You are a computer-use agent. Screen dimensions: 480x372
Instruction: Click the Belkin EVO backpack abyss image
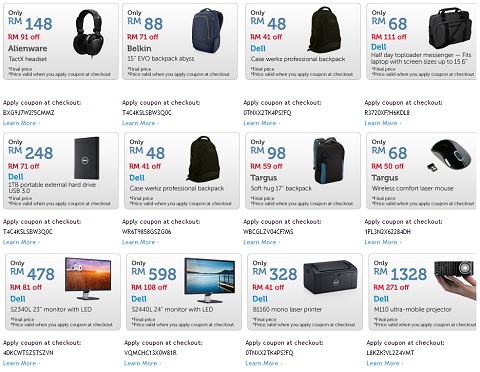click(208, 30)
